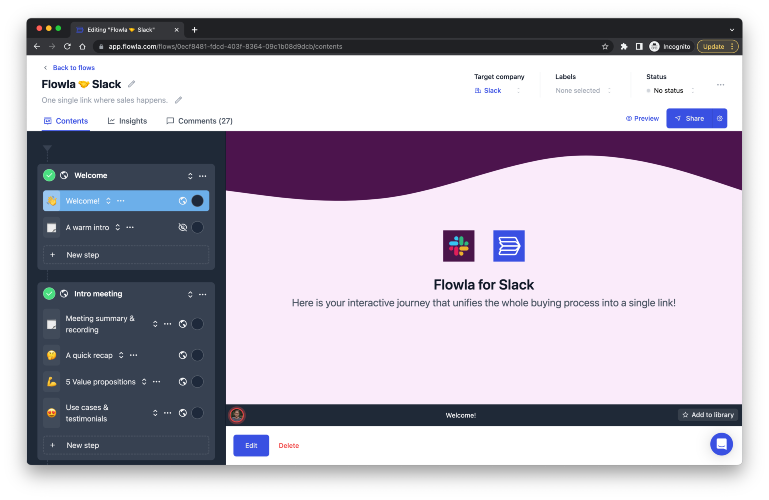Toggle completion check of Intro meeting section
The width and height of the screenshot is (769, 500).
49,294
